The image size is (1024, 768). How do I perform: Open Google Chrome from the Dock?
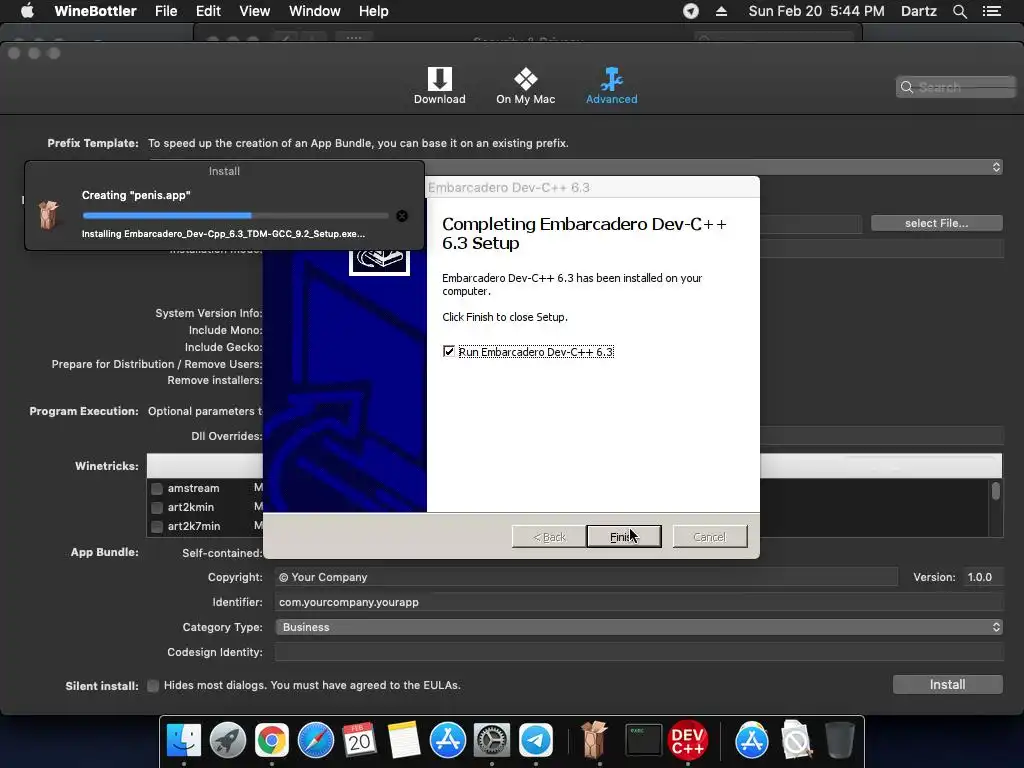click(272, 741)
